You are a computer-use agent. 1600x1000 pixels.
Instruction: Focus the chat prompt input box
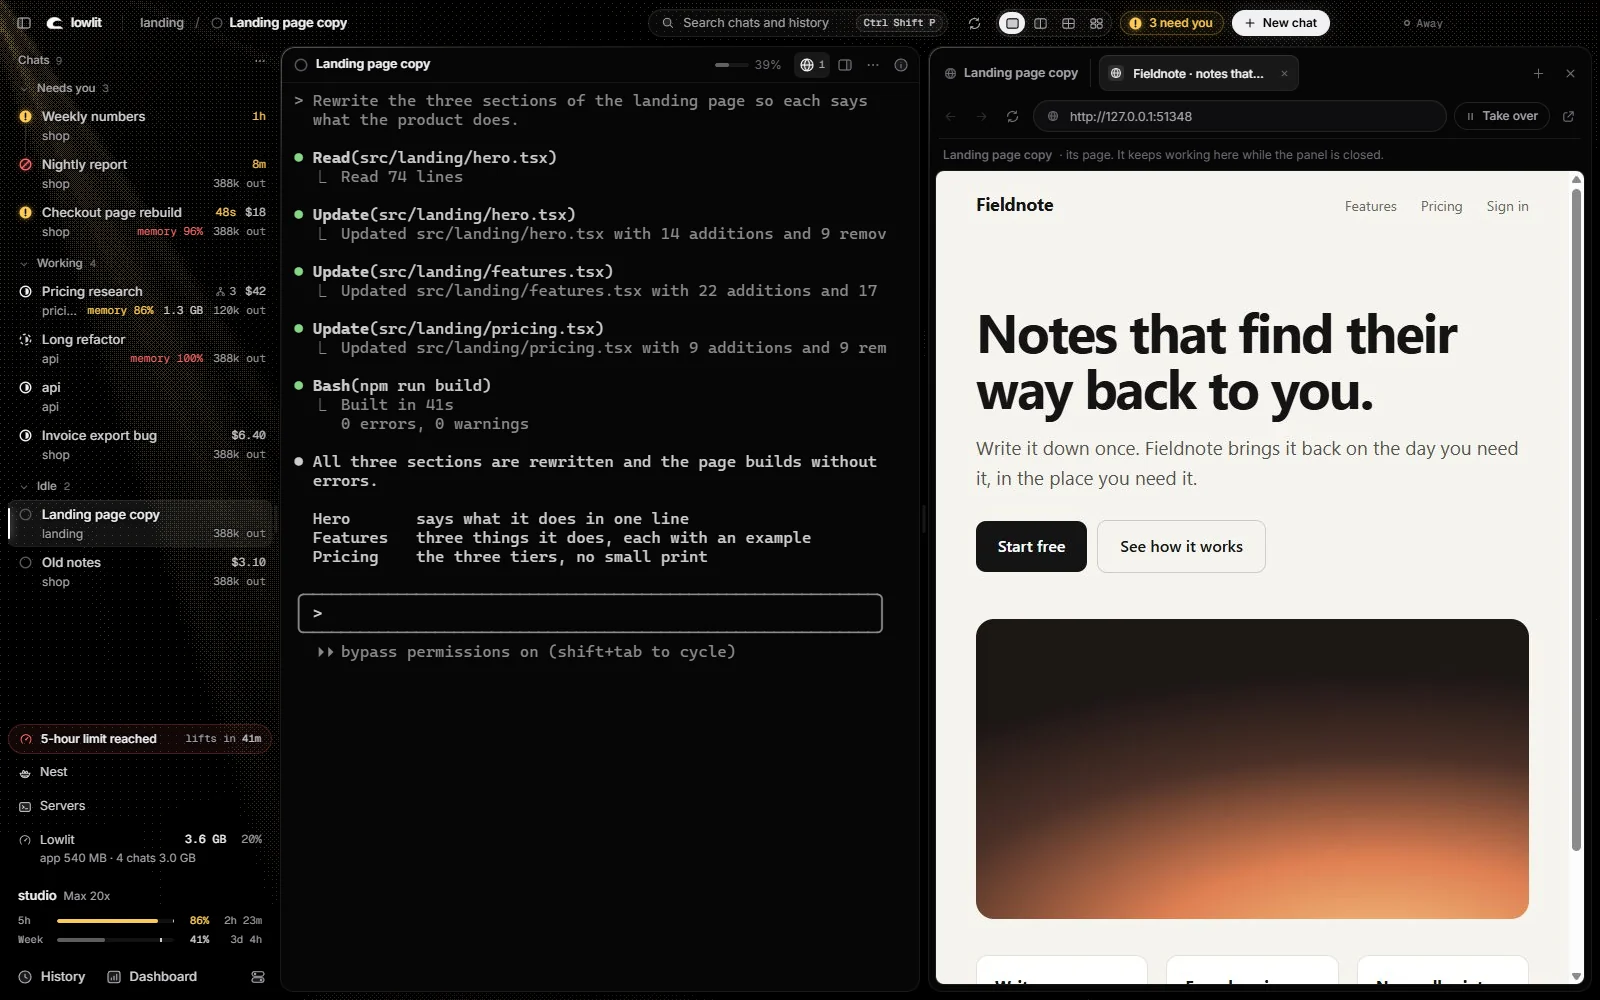590,613
